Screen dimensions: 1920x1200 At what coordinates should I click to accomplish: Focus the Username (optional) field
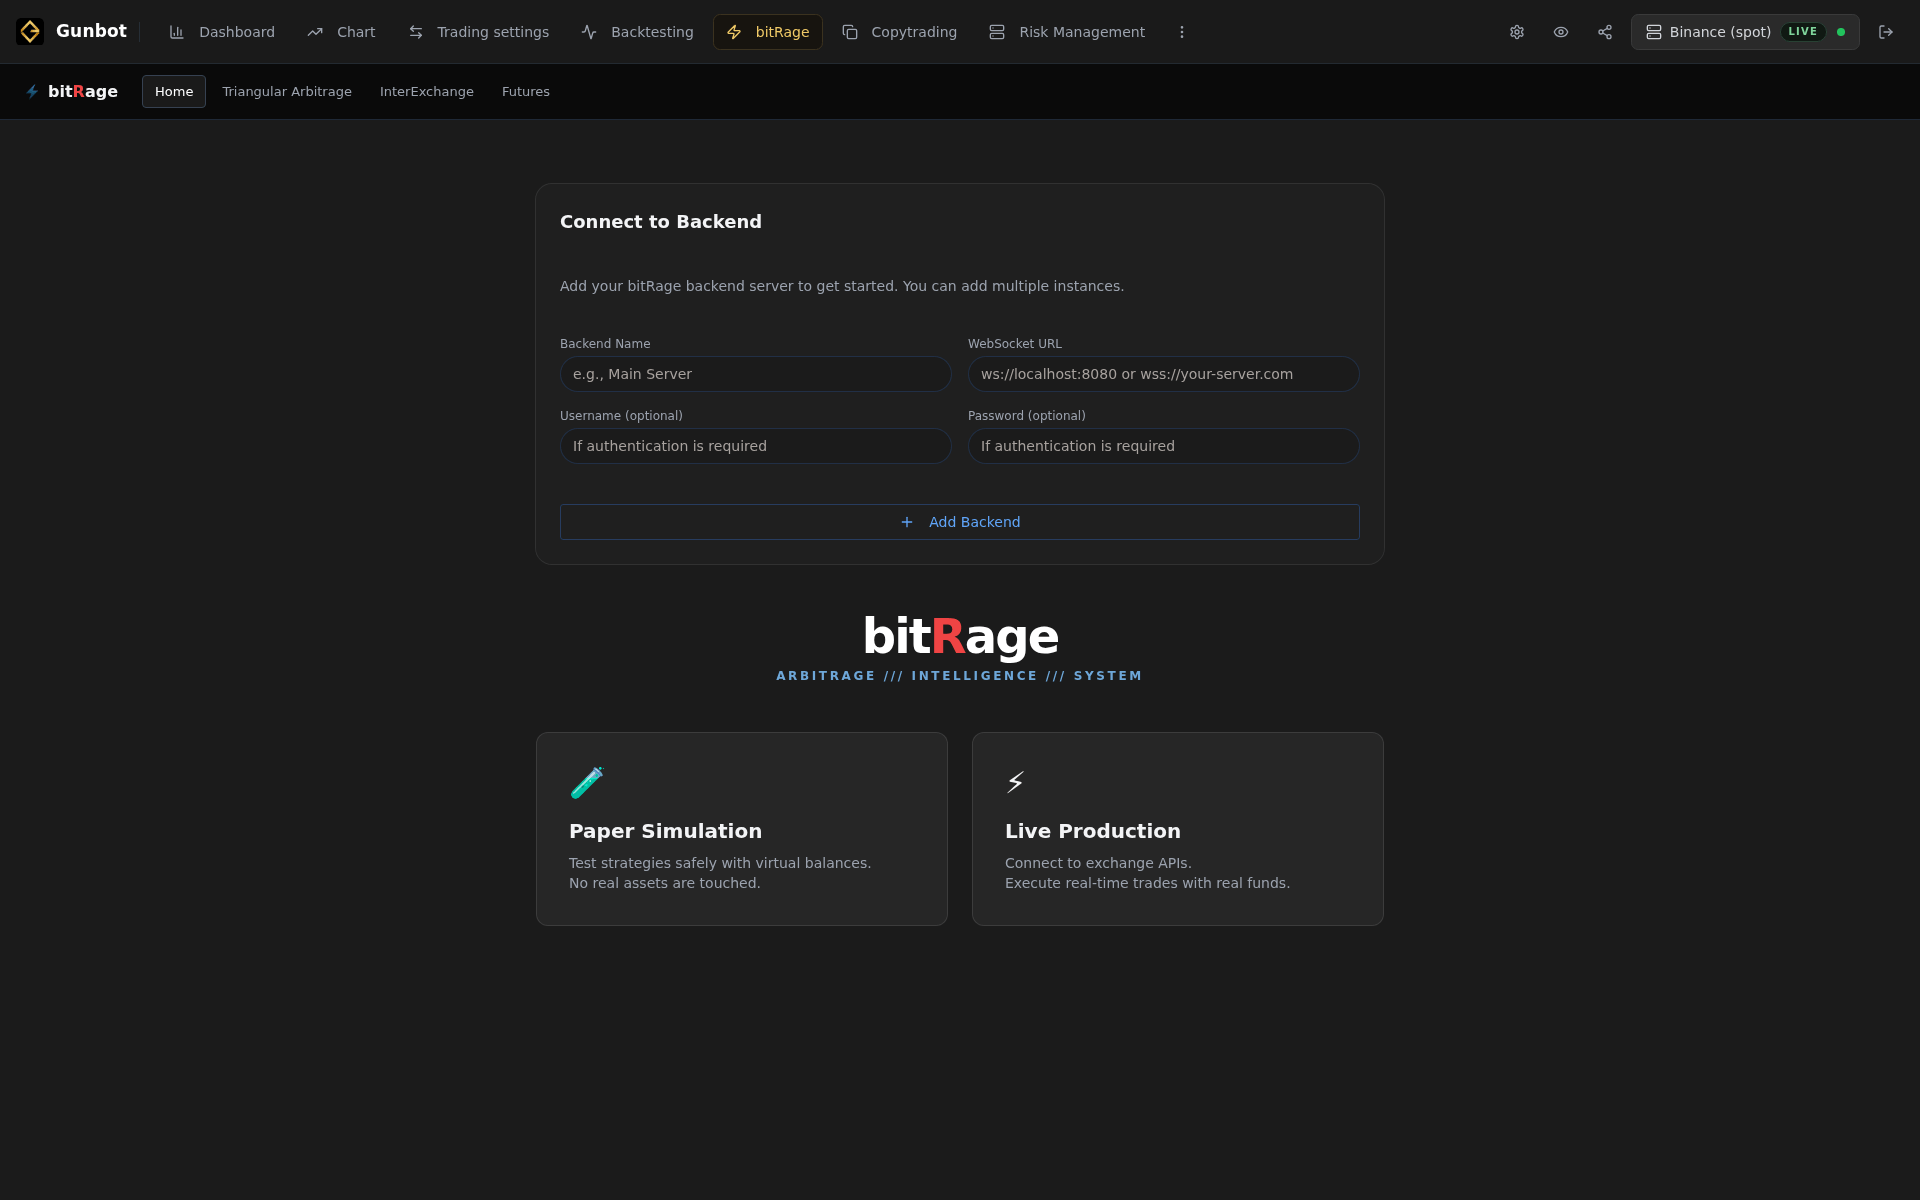pos(756,446)
